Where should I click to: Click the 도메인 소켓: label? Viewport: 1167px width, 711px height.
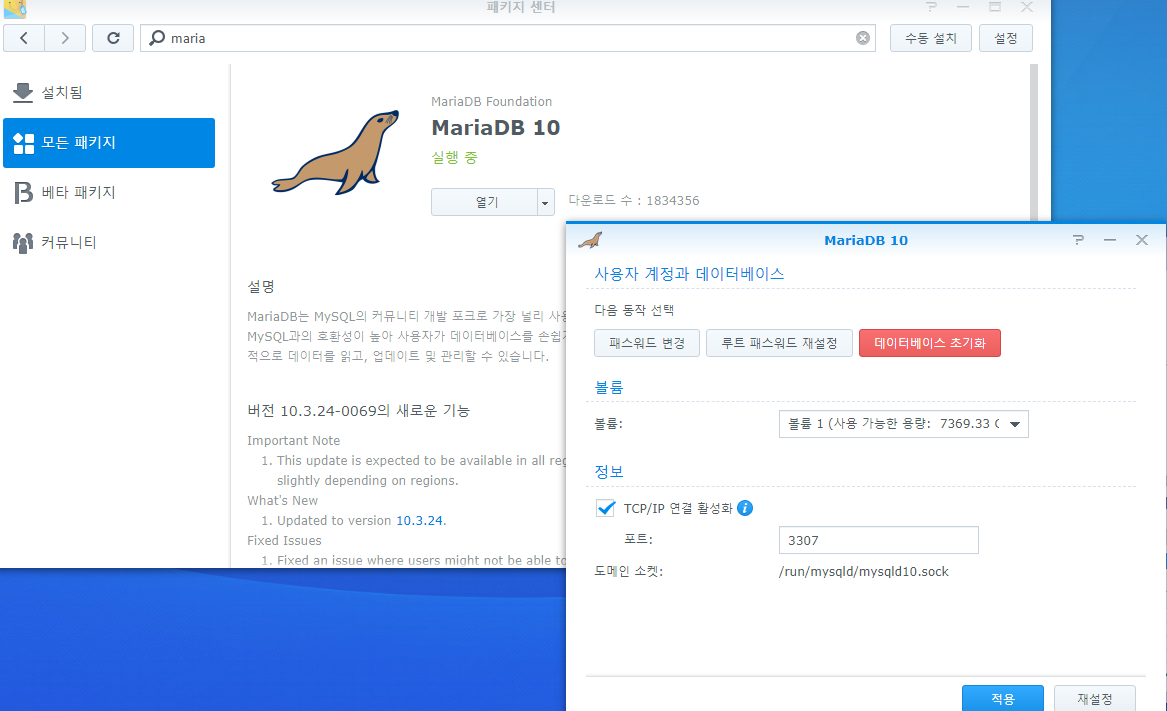tap(628, 571)
